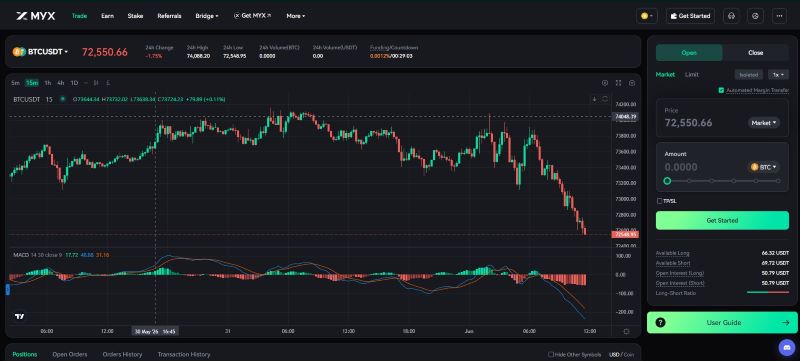Select the 1D timeframe

pos(74,83)
